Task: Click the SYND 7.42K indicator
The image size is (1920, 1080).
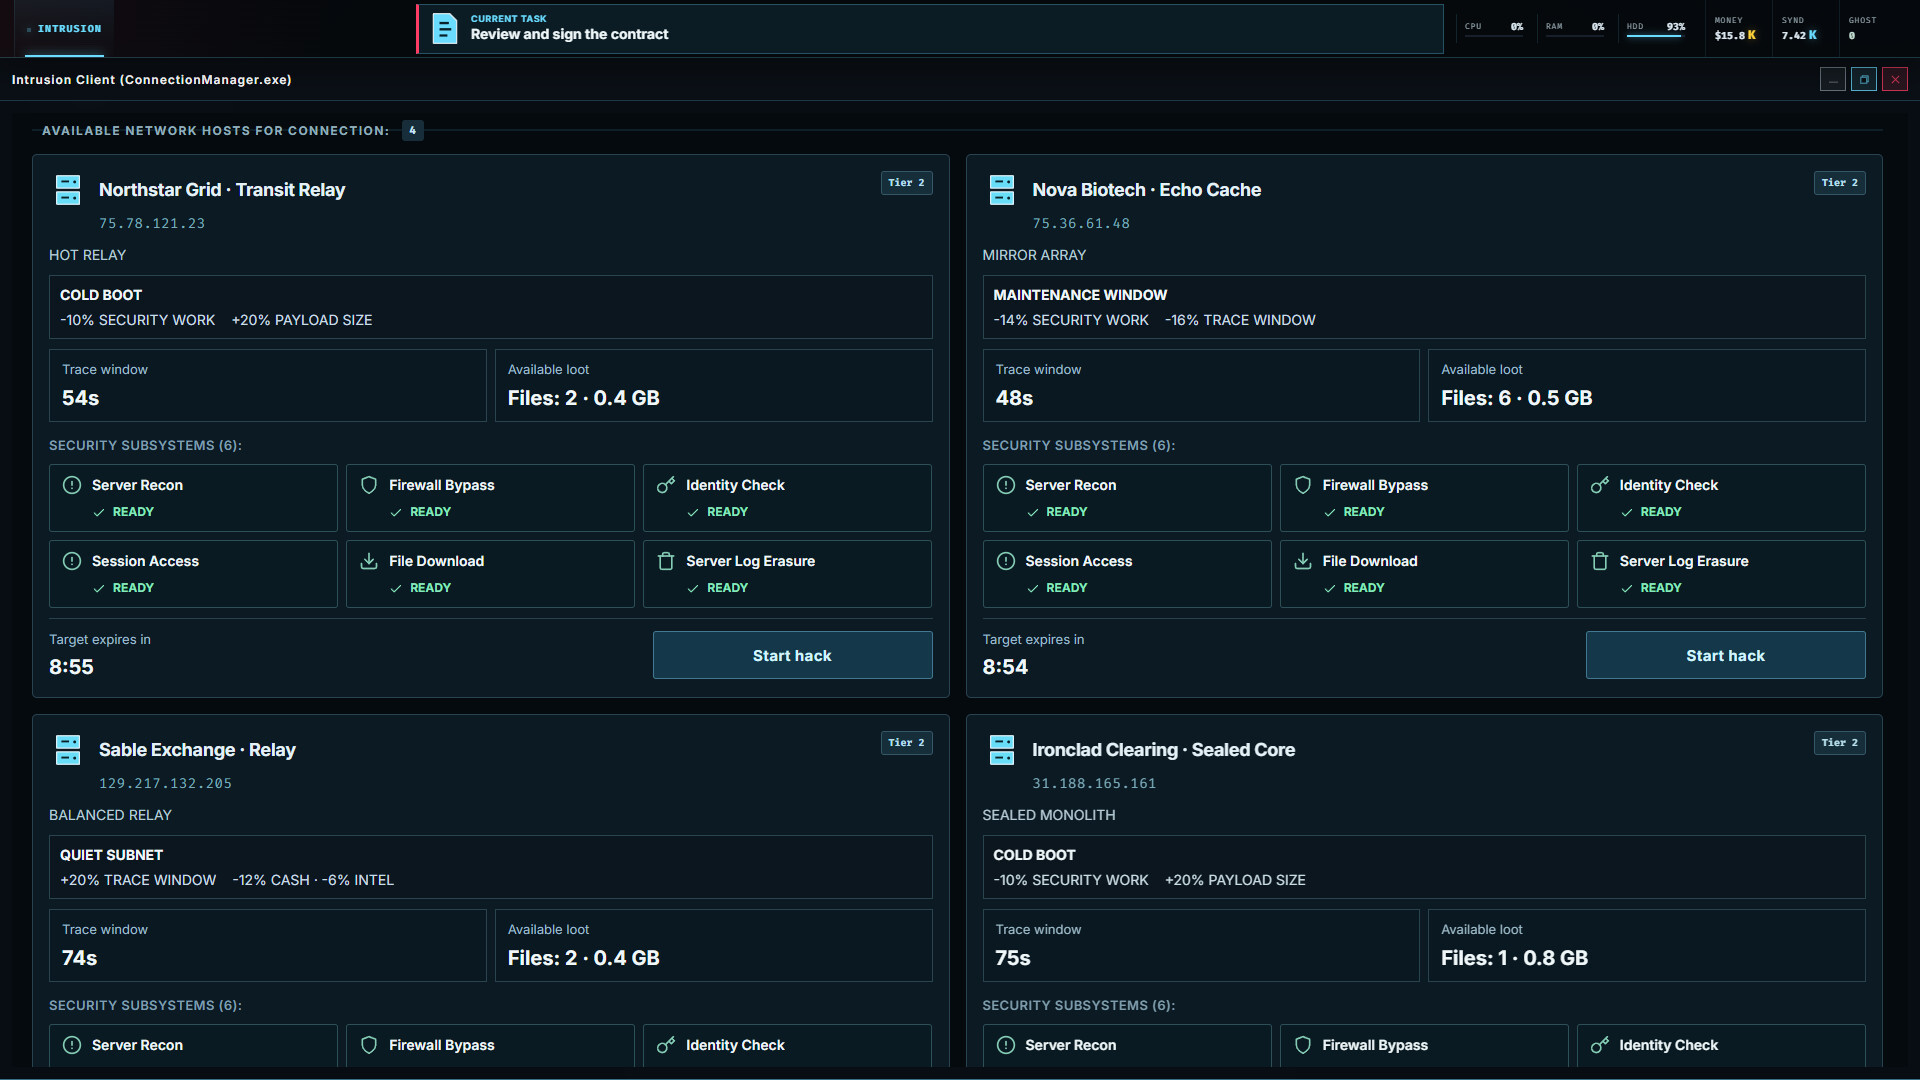Action: point(1799,28)
